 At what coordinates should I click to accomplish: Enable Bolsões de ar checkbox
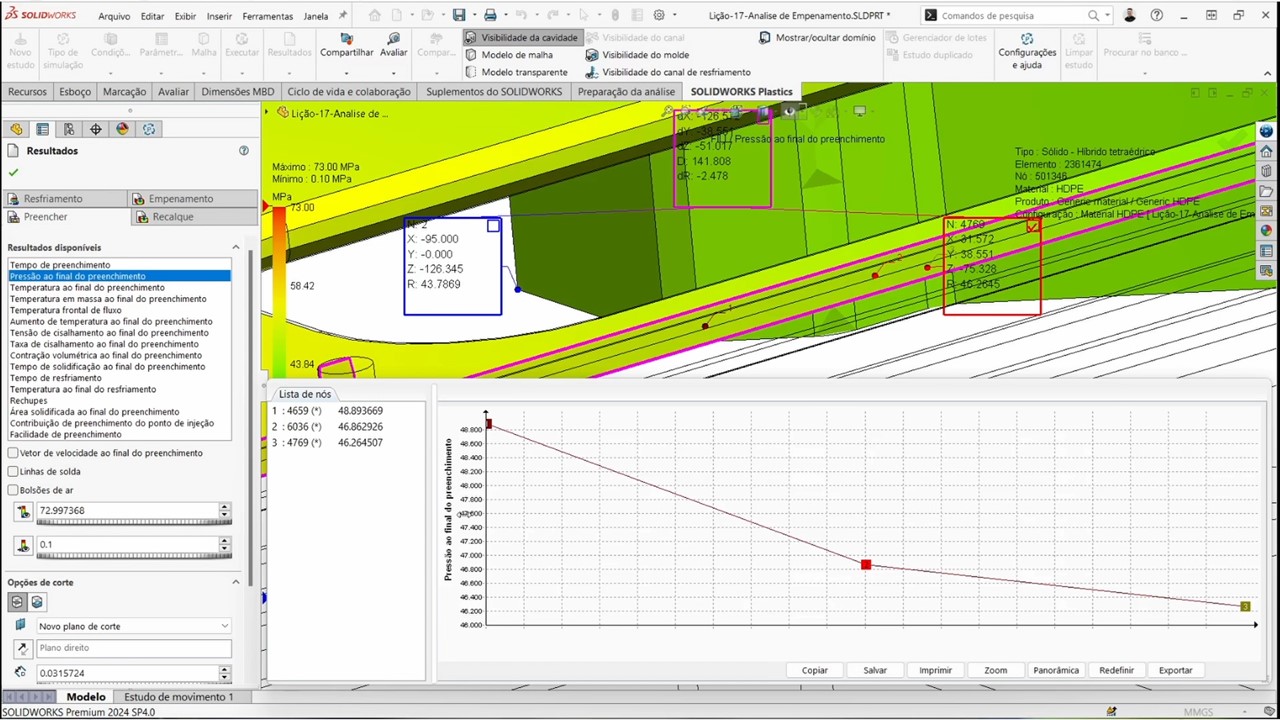pyautogui.click(x=13, y=490)
